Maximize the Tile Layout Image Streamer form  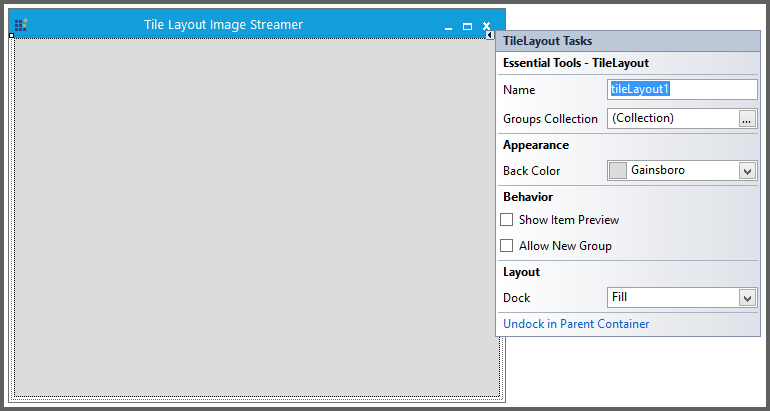467,27
